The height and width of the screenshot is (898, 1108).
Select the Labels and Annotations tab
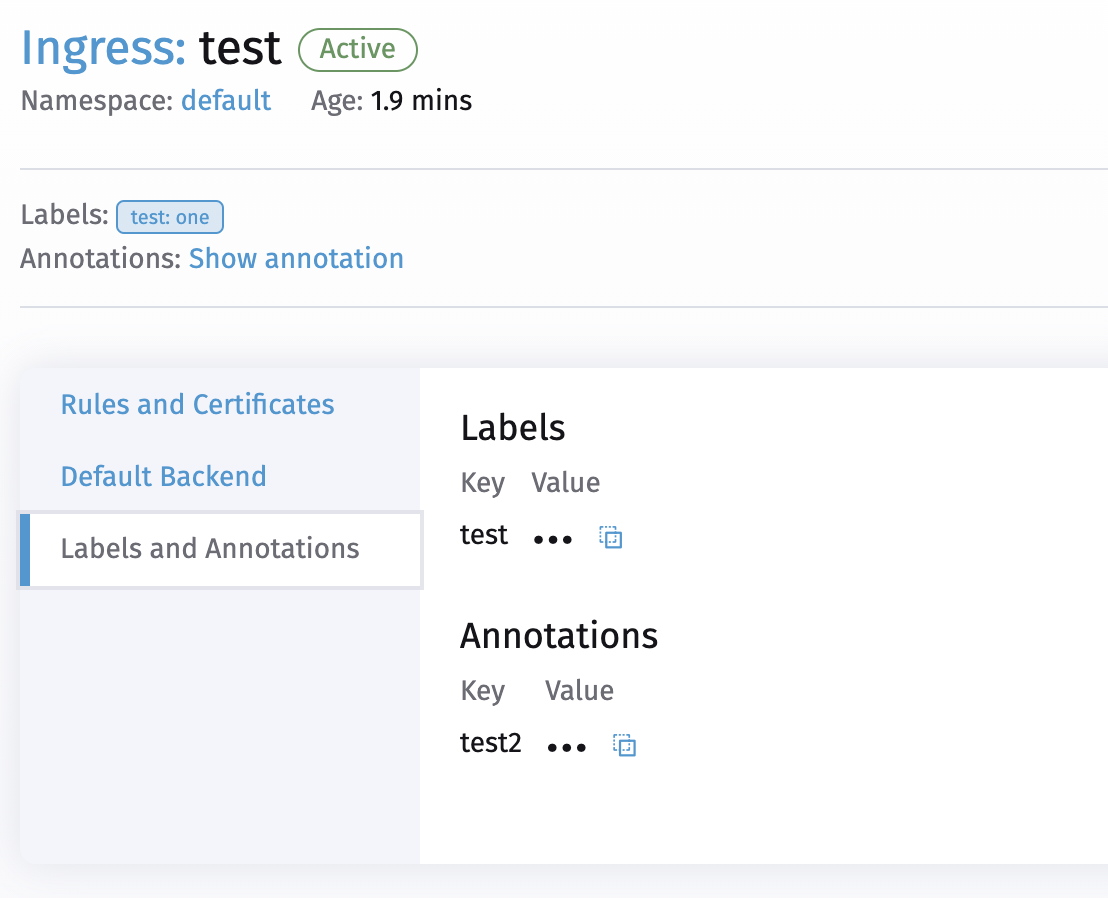[x=210, y=548]
